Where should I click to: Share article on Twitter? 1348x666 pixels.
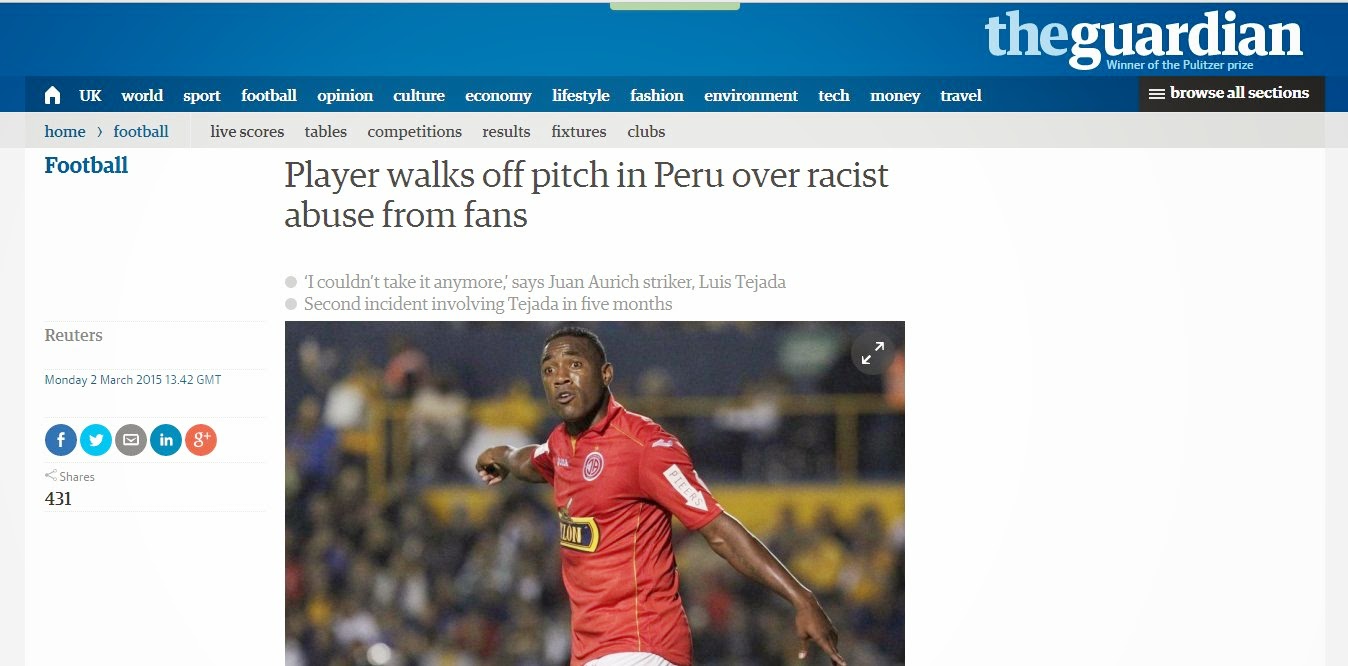(x=96, y=440)
